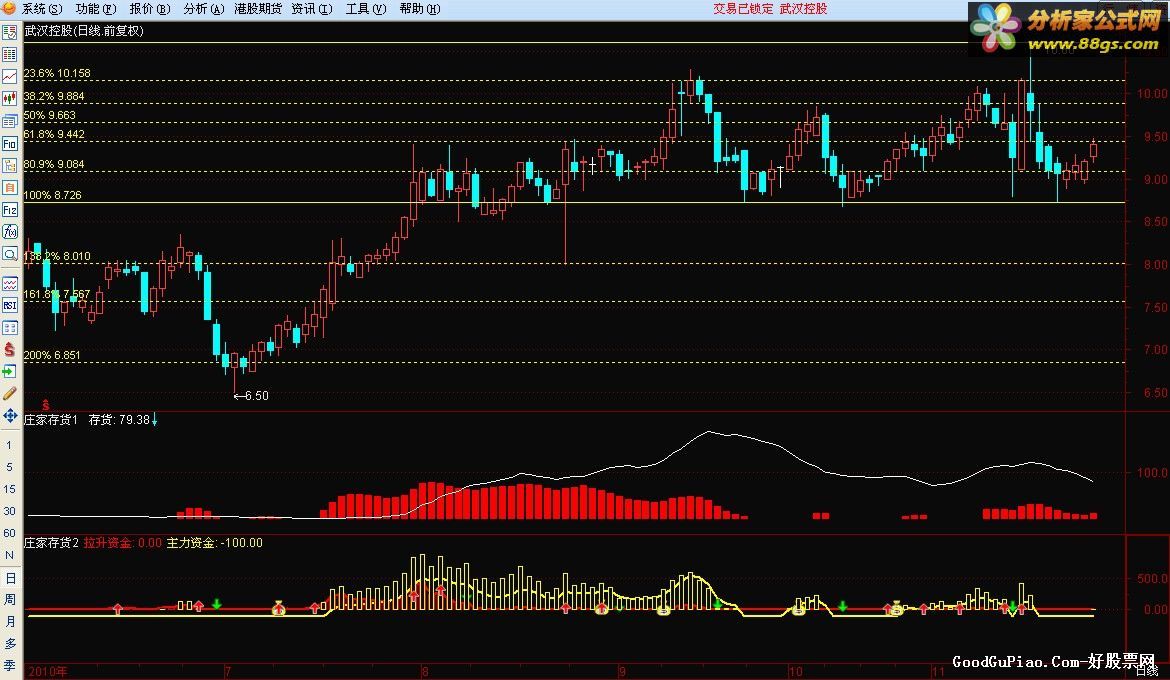Open the f(x) formula manager icon
Image resolution: width=1170 pixels, height=680 pixels.
[10, 231]
